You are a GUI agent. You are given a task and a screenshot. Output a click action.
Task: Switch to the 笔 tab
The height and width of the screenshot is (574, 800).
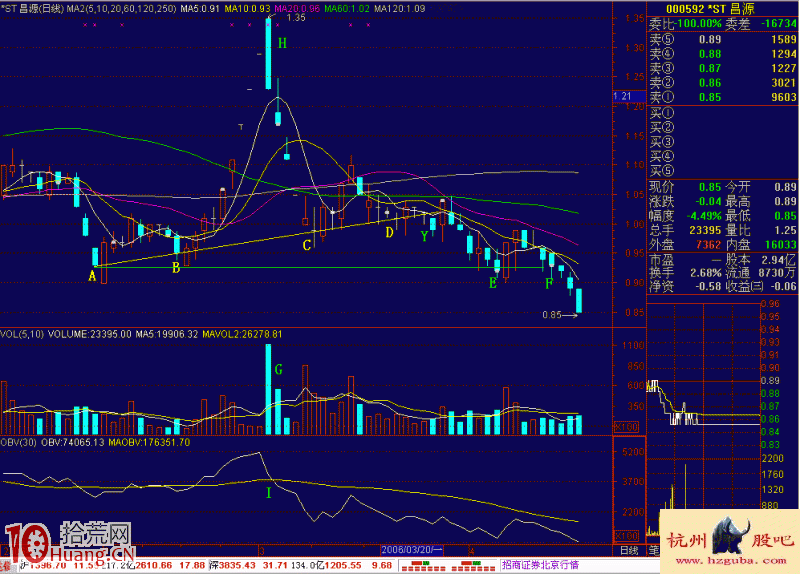pos(653,551)
